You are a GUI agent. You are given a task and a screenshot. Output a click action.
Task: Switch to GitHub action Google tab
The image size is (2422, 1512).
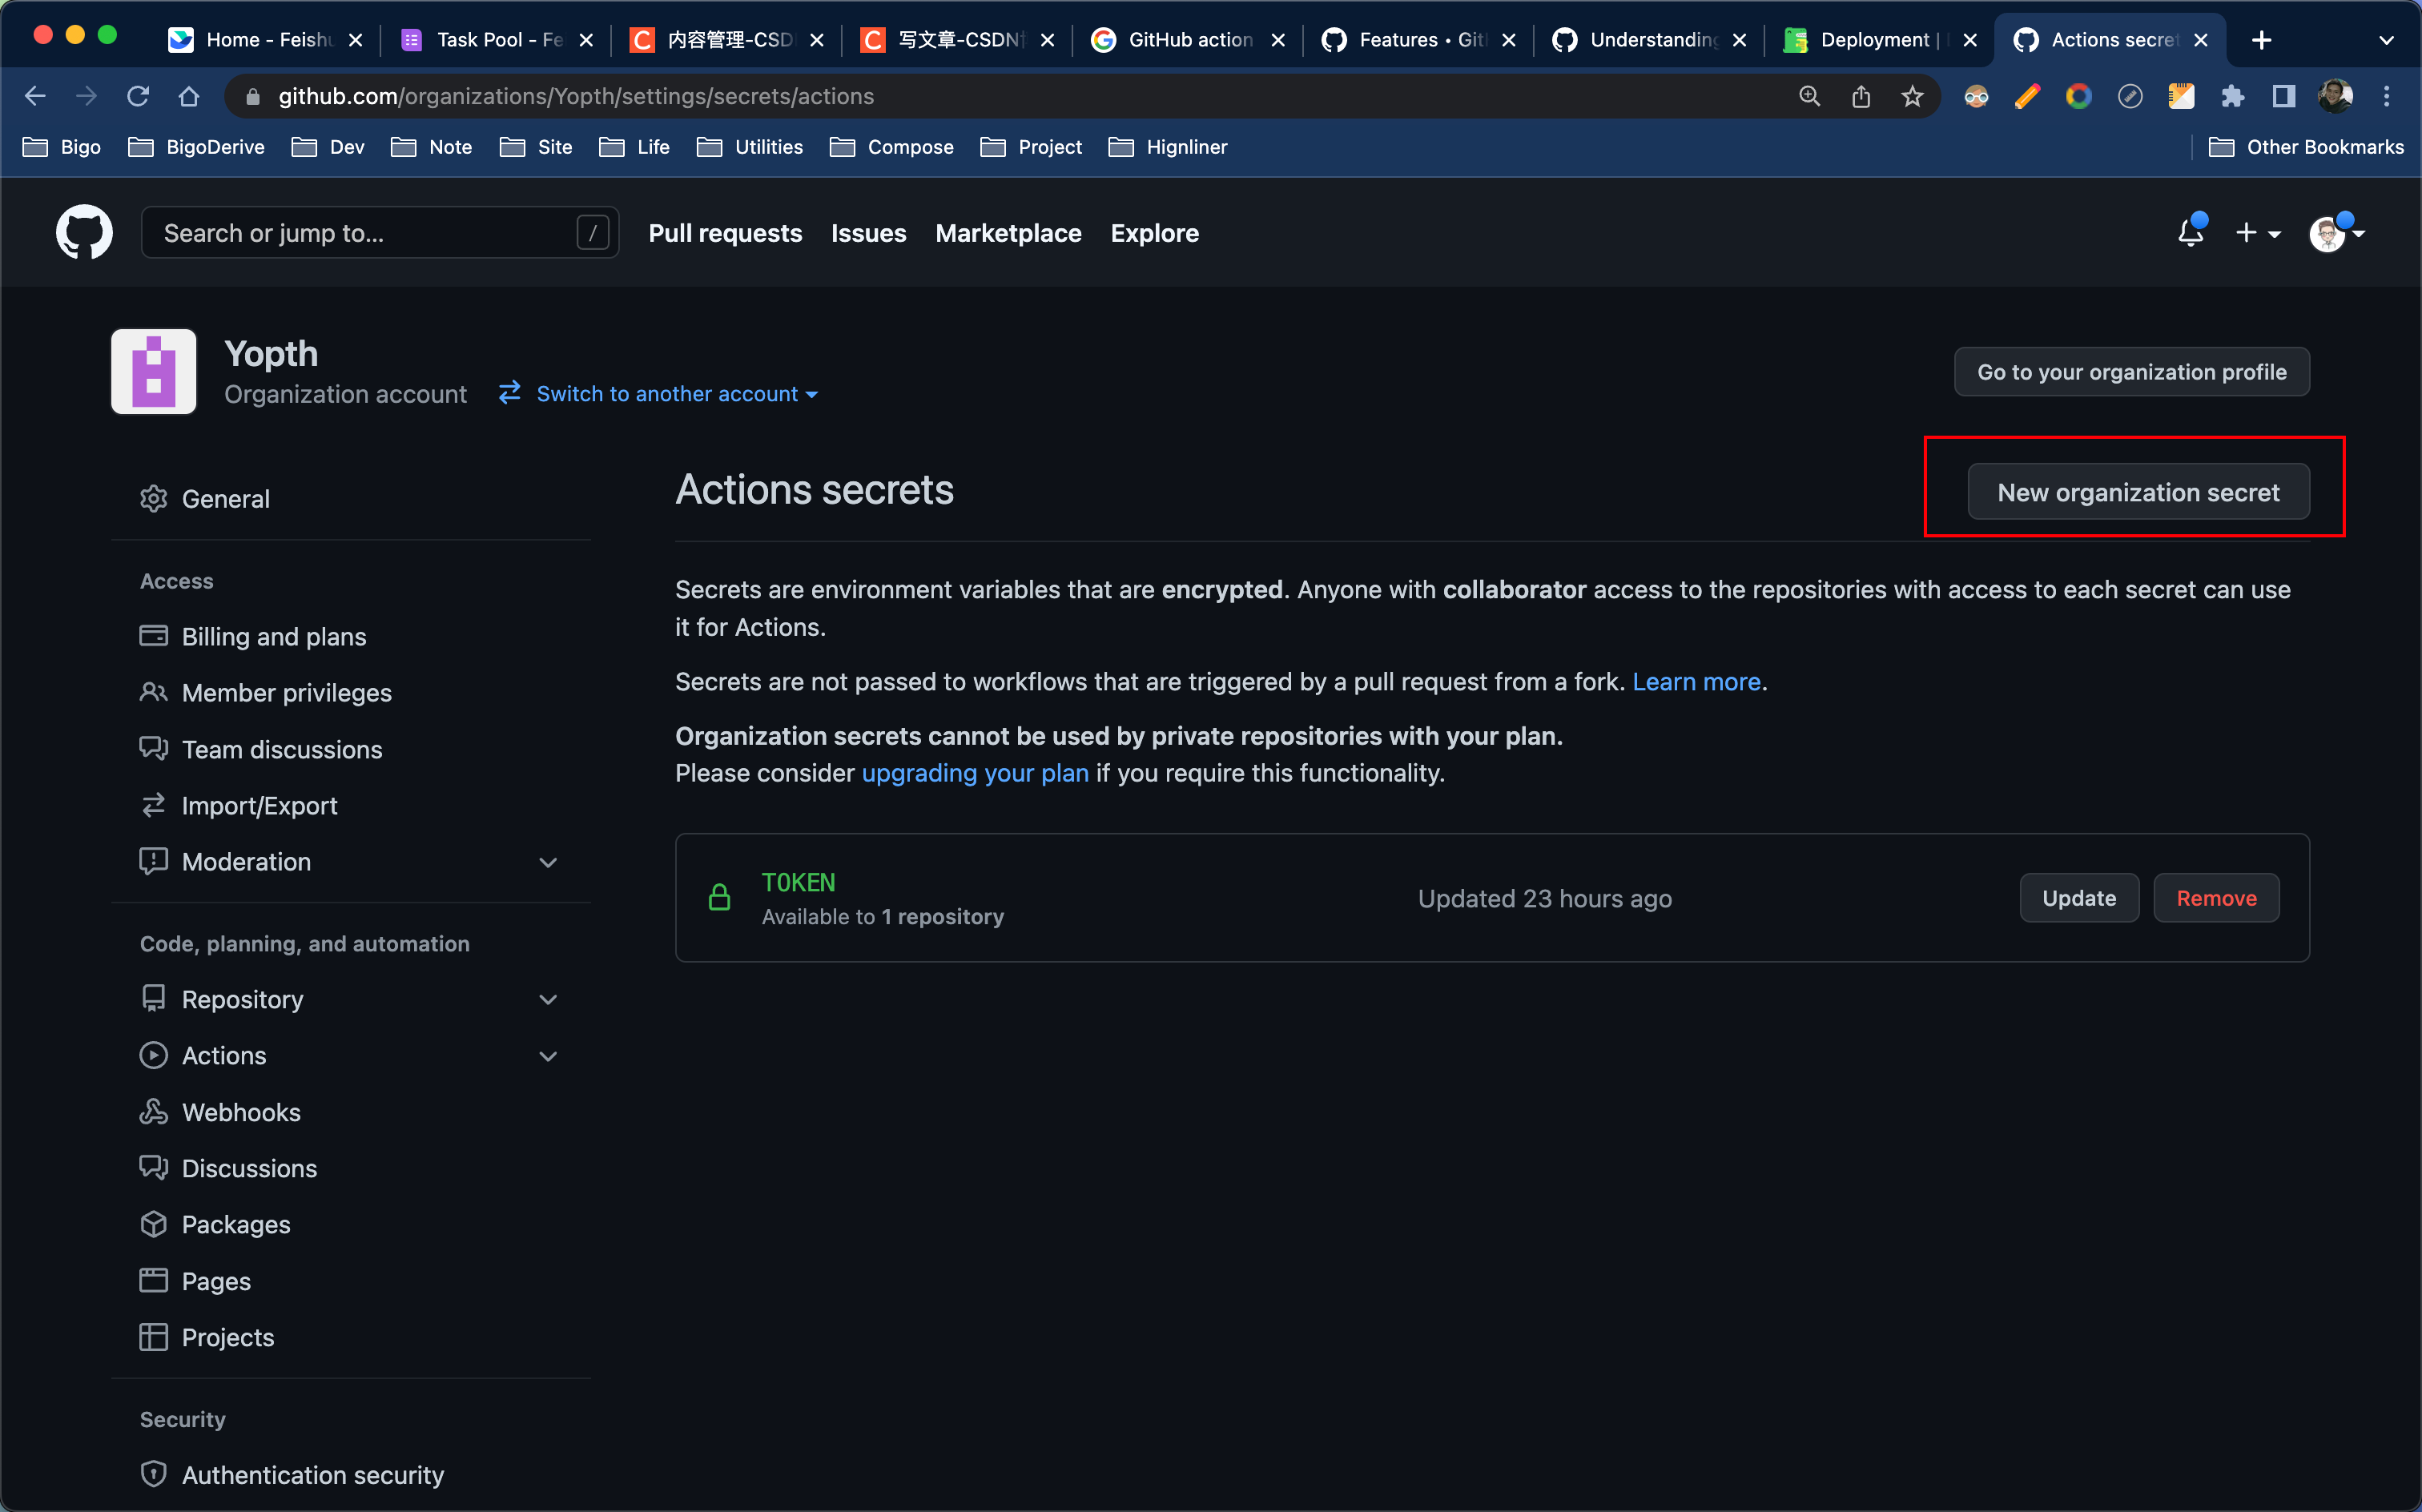pyautogui.click(x=1188, y=40)
